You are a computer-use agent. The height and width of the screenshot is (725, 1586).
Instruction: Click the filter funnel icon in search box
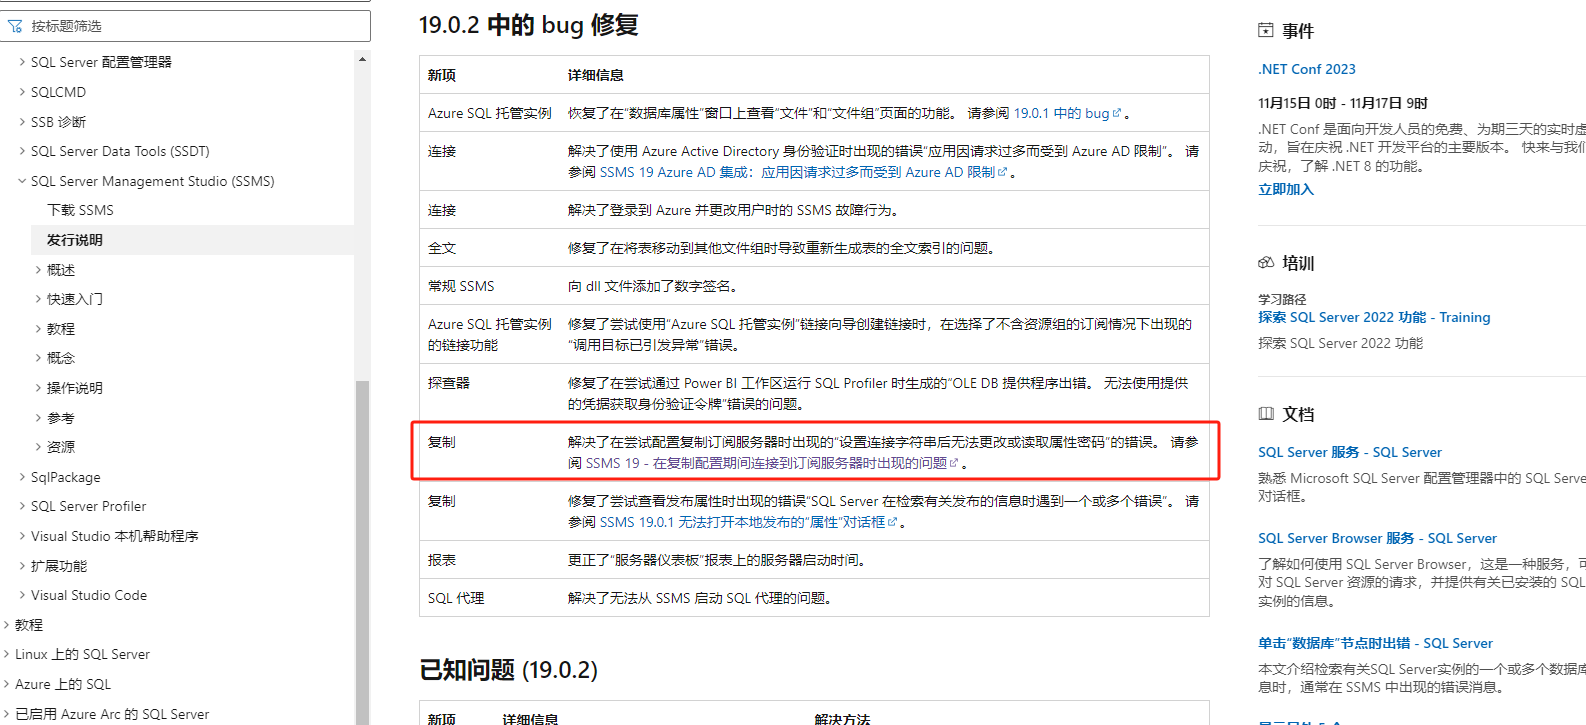[15, 26]
